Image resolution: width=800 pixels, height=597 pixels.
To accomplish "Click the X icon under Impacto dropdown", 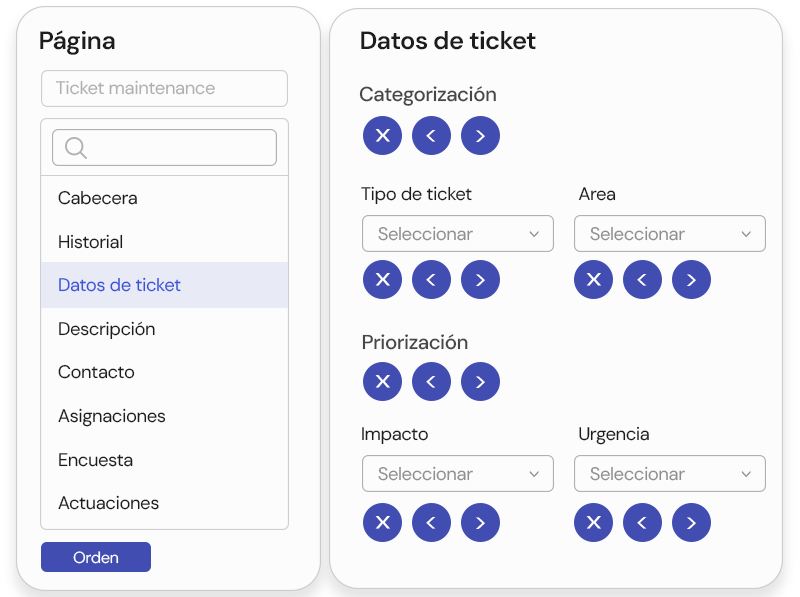I will 382,522.
